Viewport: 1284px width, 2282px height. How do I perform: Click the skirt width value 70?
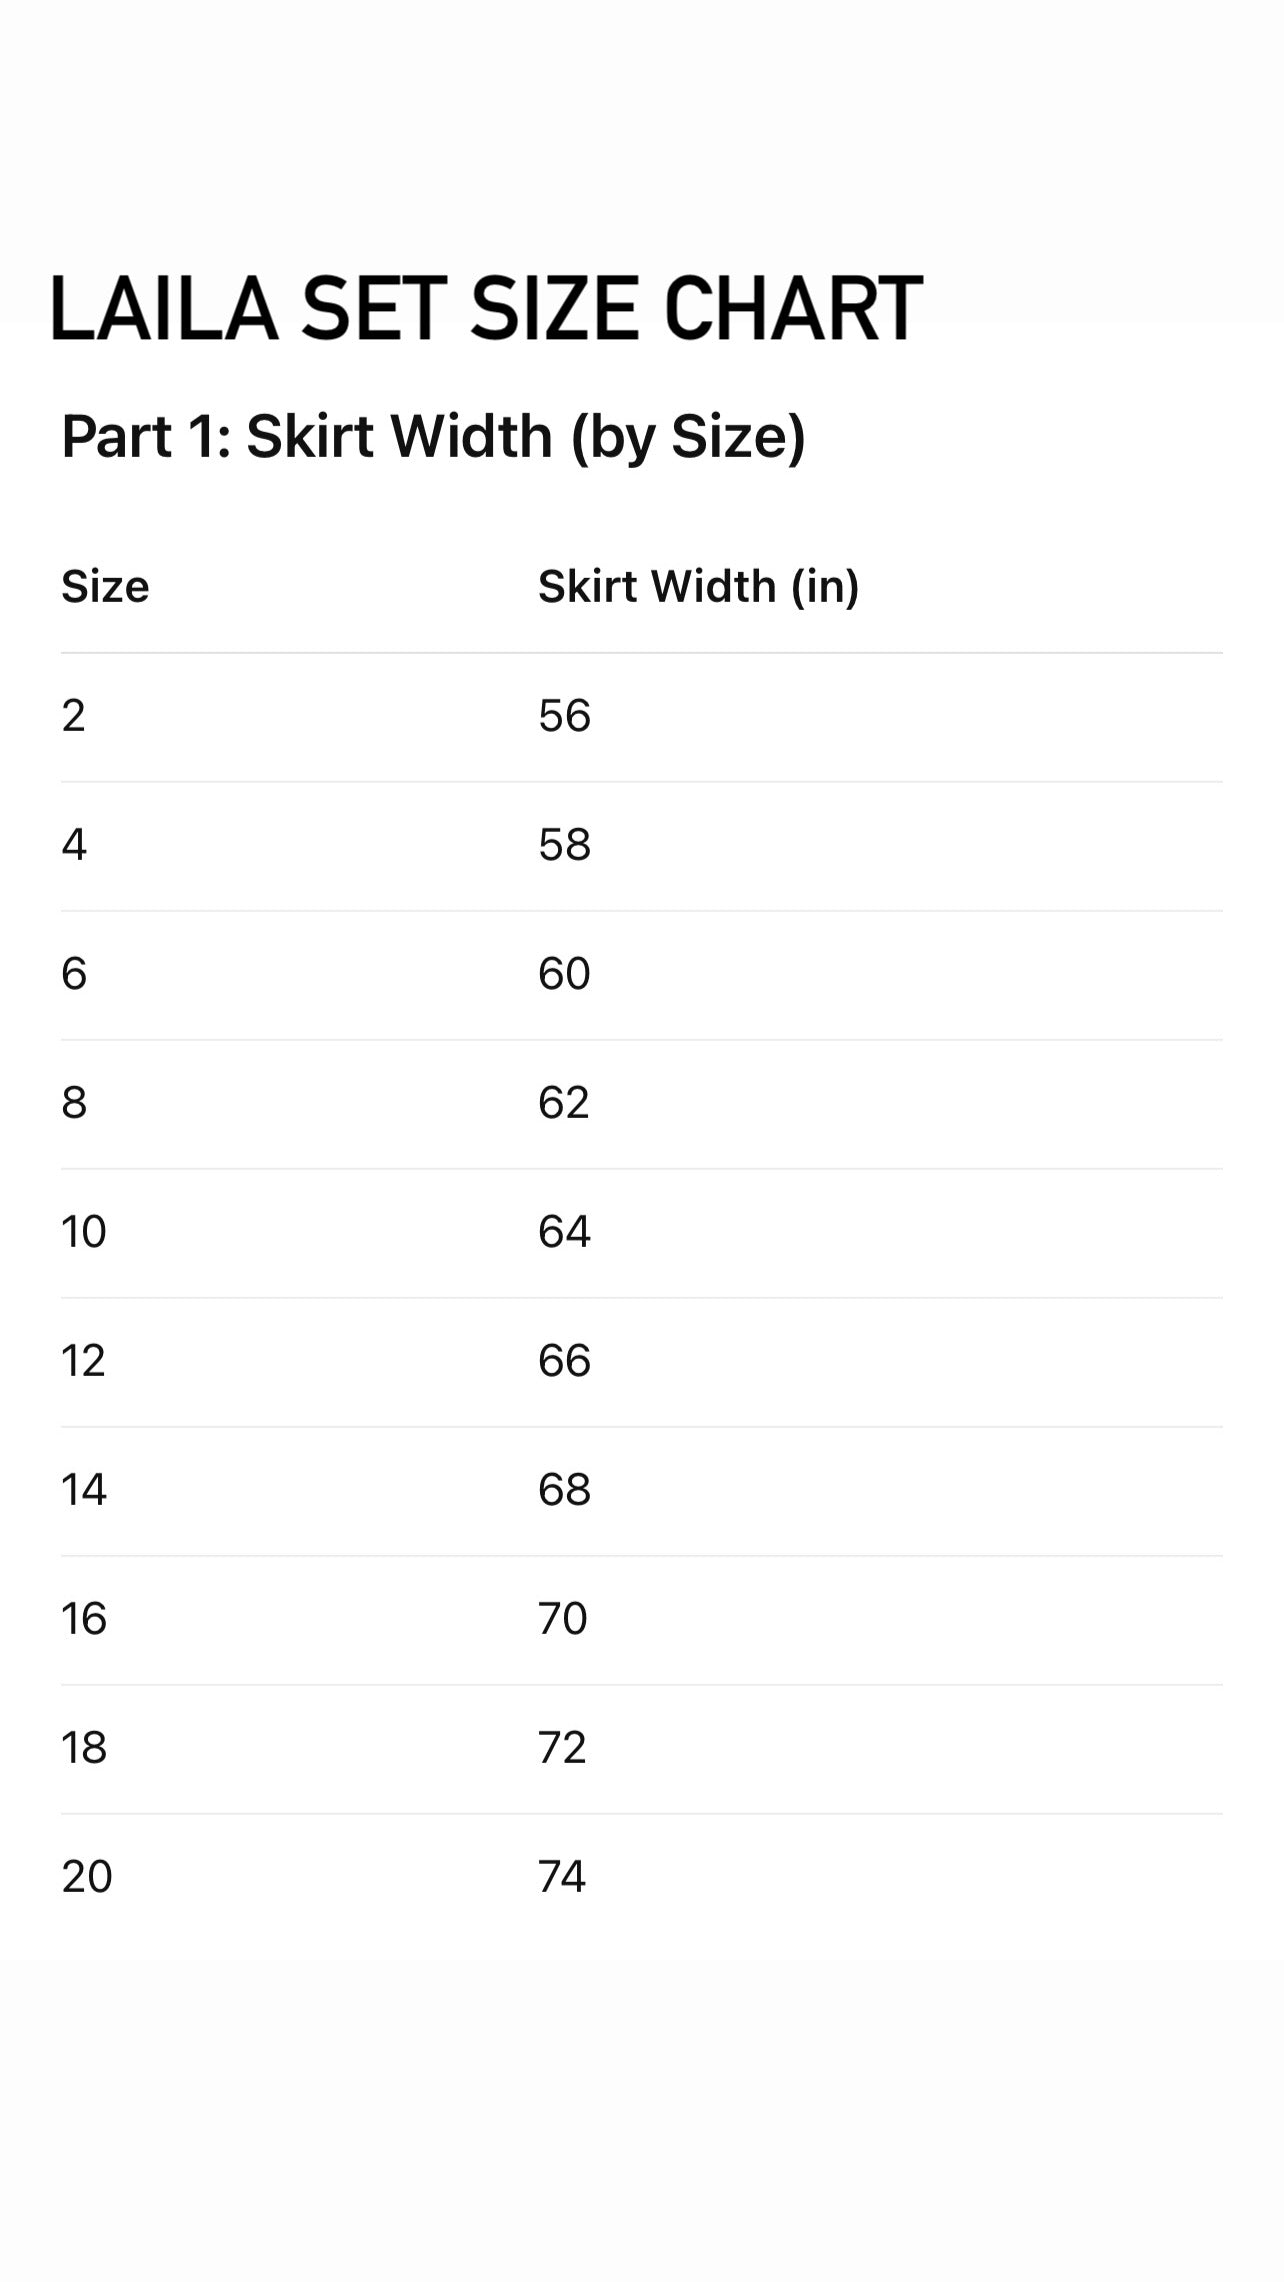(563, 1619)
